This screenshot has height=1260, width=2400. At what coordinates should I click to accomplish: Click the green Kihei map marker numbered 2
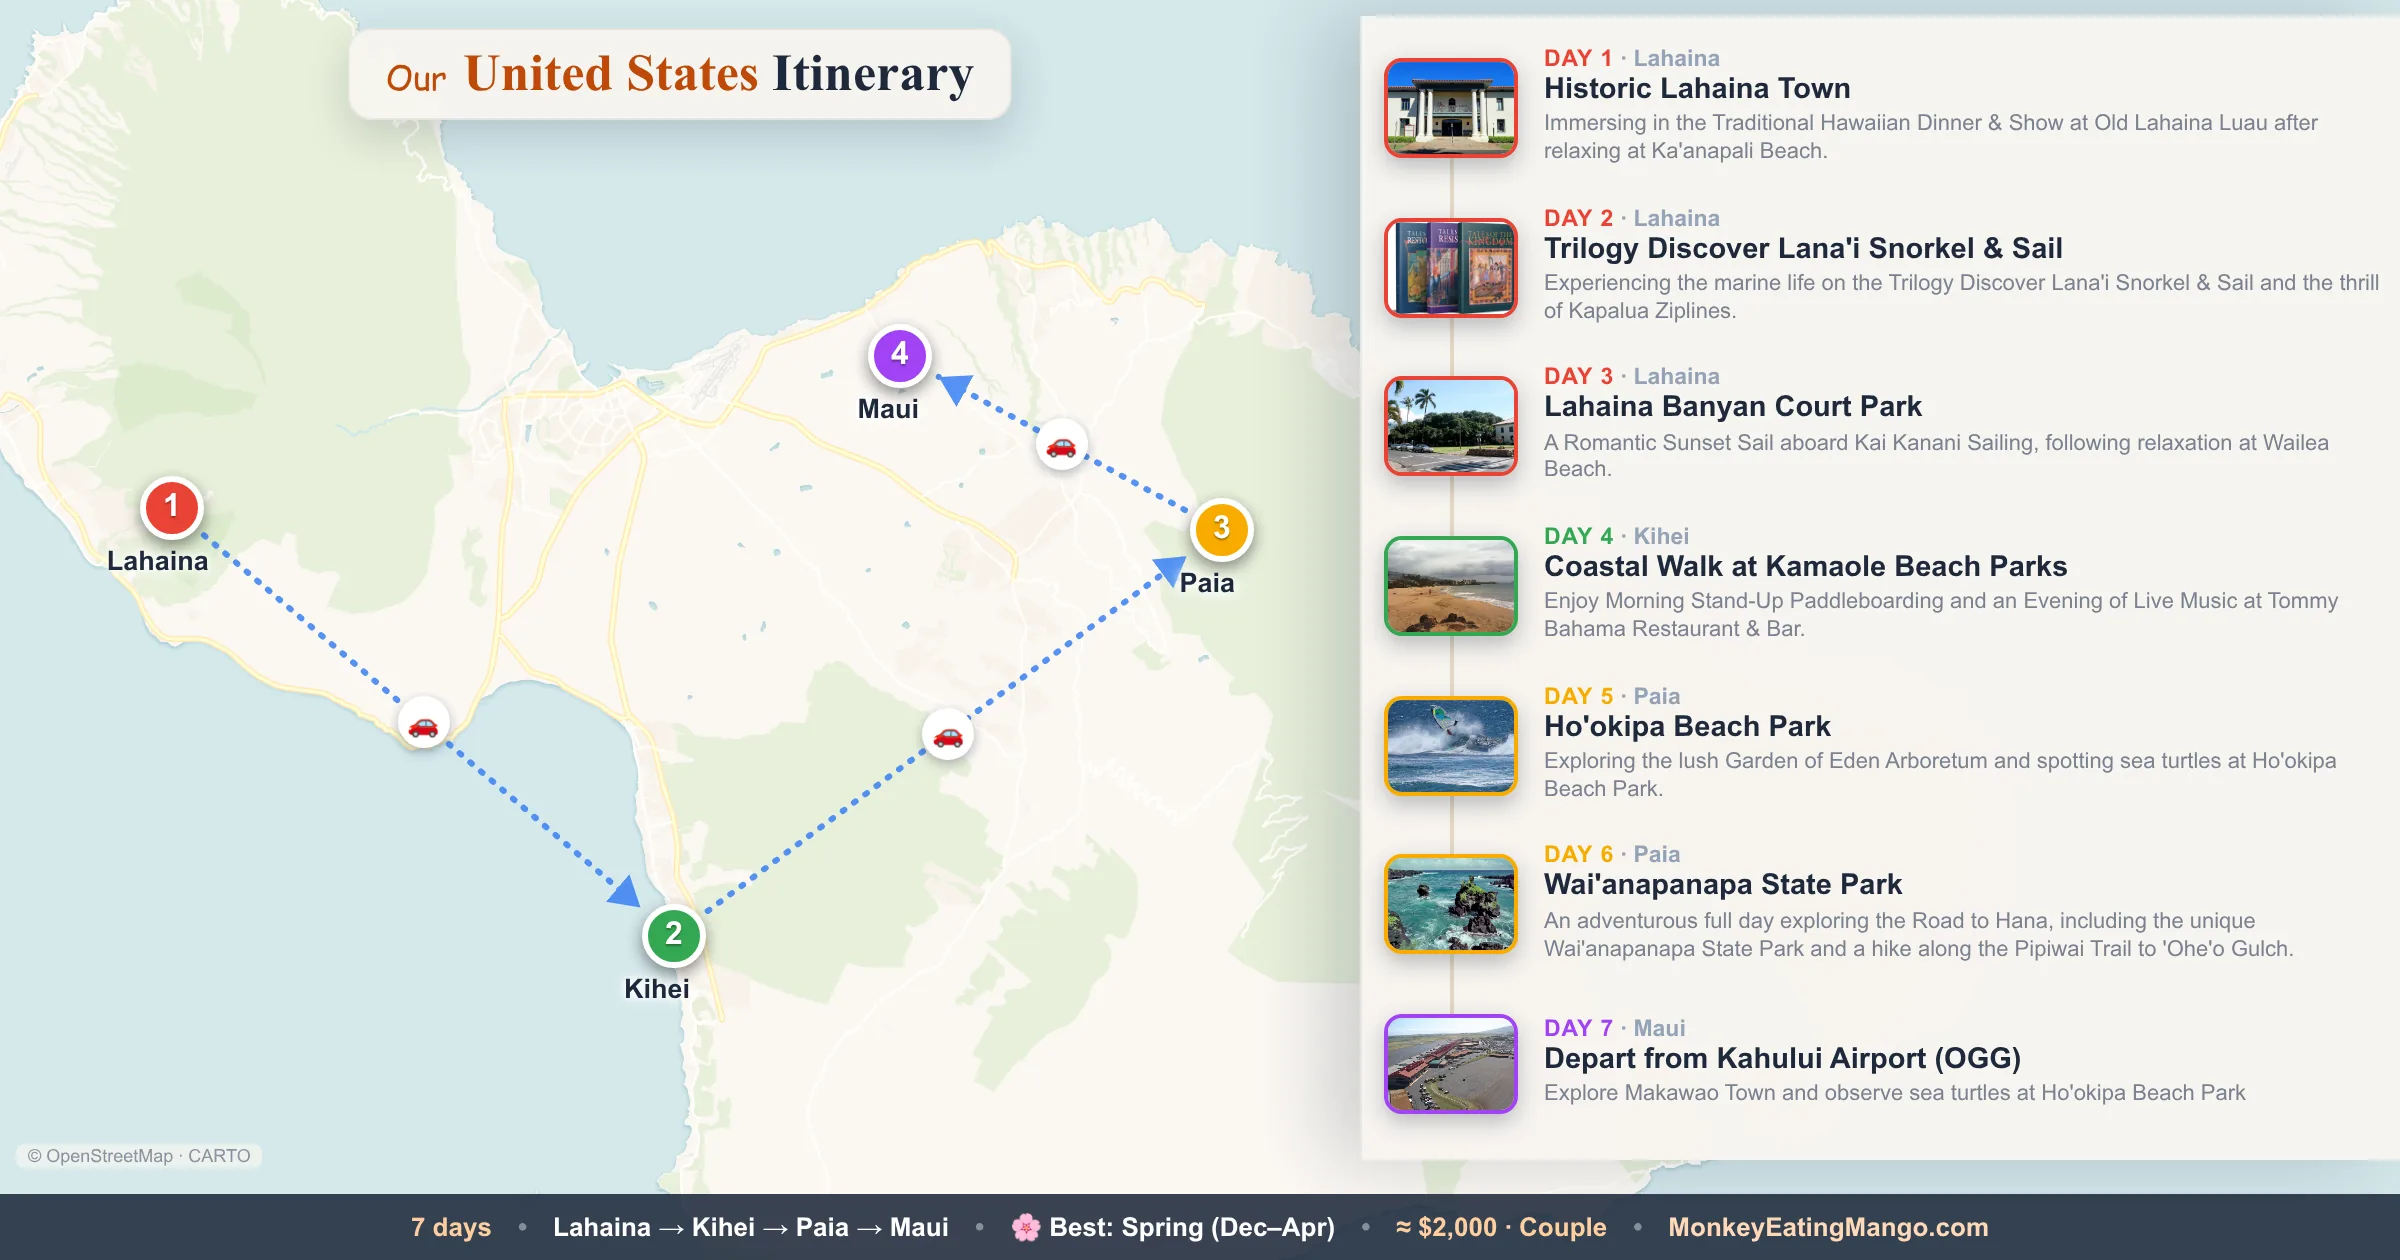674,935
